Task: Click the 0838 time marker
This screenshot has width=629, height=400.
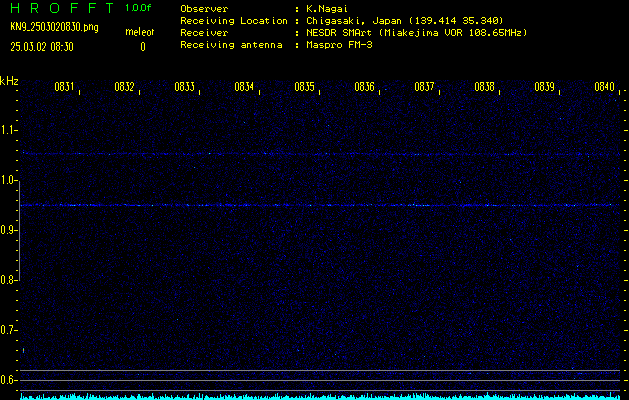Action: 484,87
